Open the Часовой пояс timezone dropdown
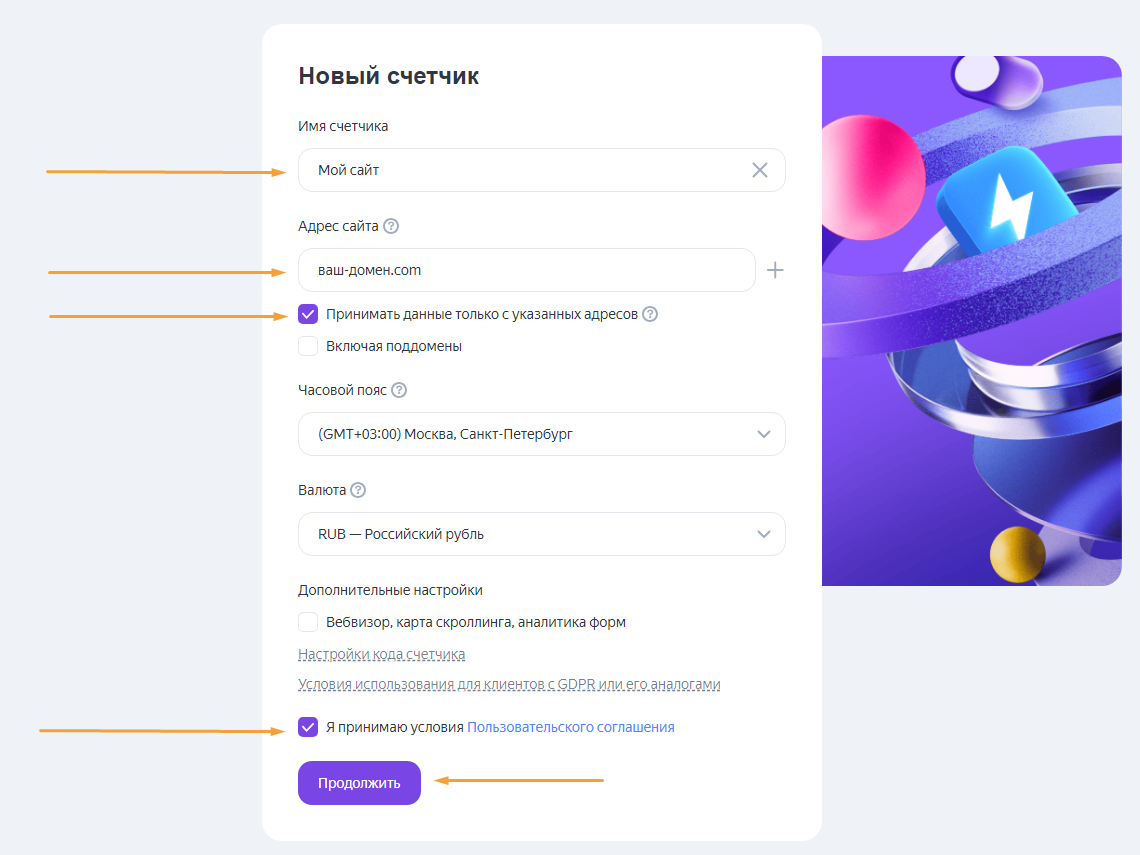The width and height of the screenshot is (1140, 855). [541, 434]
